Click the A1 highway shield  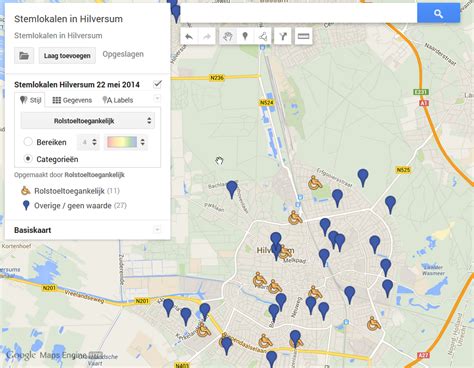click(x=423, y=103)
